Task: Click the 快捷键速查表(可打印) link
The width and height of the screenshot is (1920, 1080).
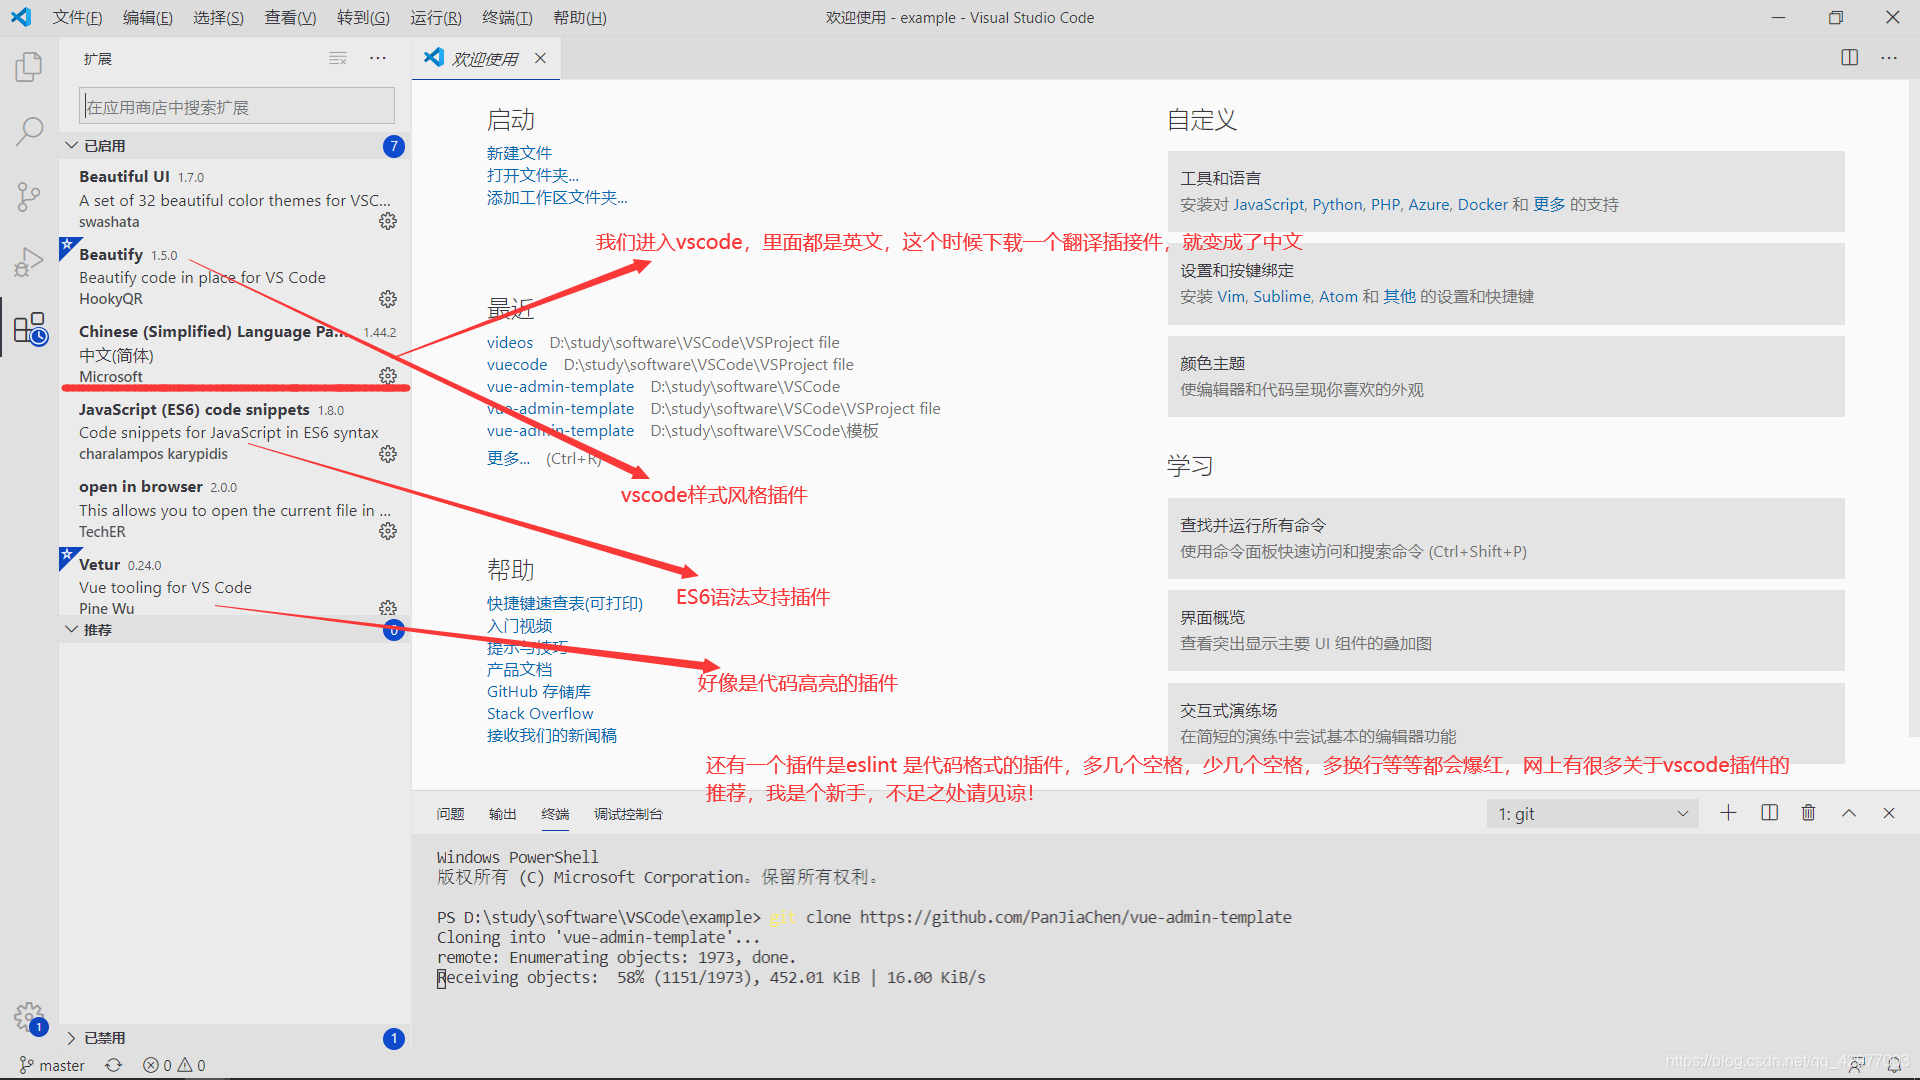Action: (x=565, y=603)
